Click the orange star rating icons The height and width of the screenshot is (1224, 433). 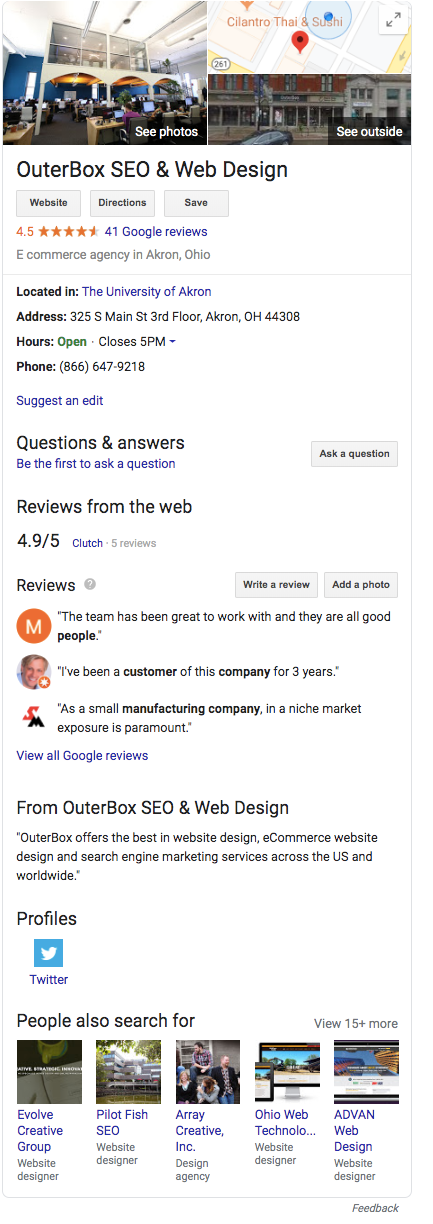pyautogui.click(x=68, y=231)
